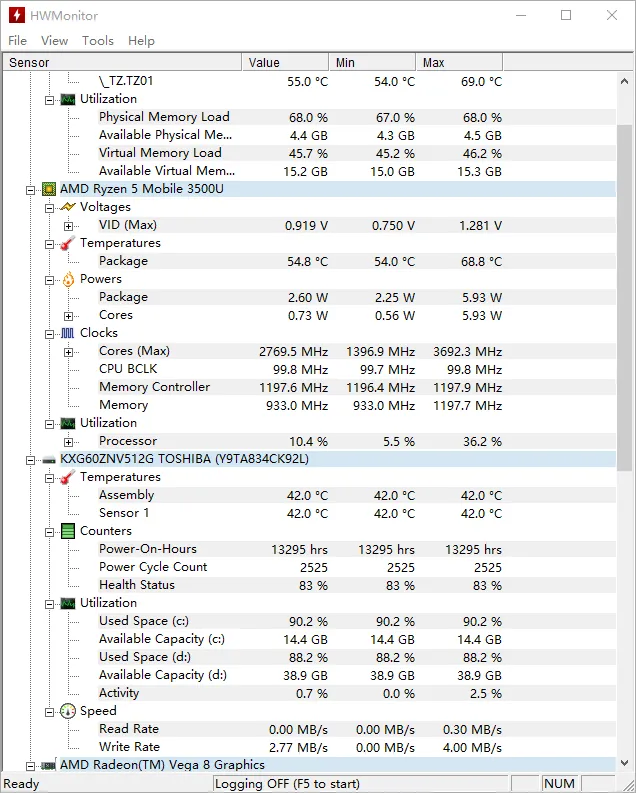Collapse the Speed section
The image size is (636, 793).
pyautogui.click(x=49, y=712)
